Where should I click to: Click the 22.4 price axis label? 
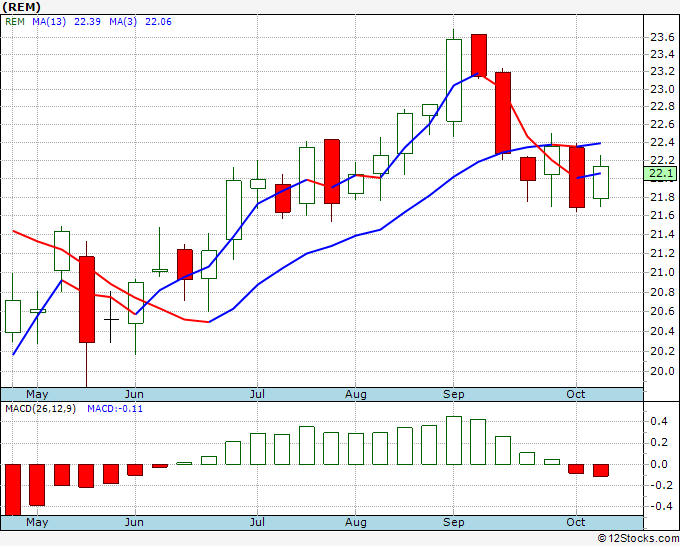662,142
